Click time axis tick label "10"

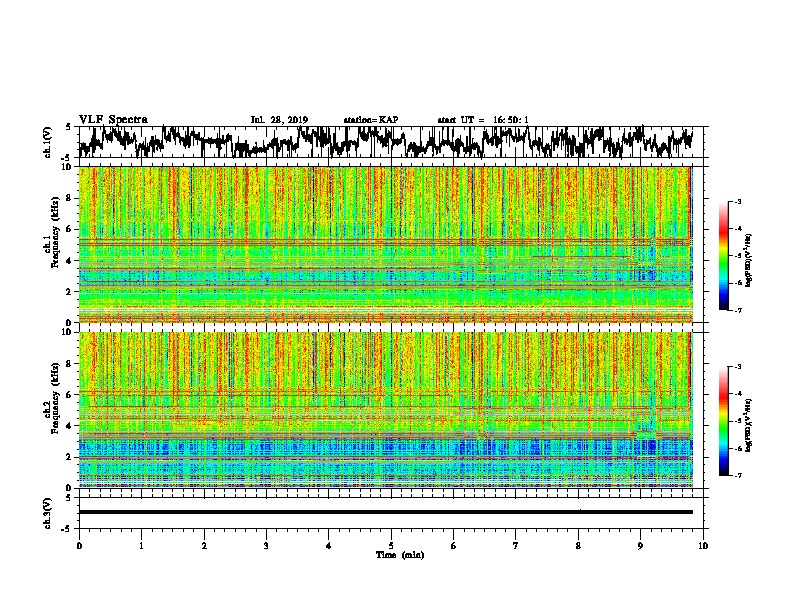coord(703,546)
